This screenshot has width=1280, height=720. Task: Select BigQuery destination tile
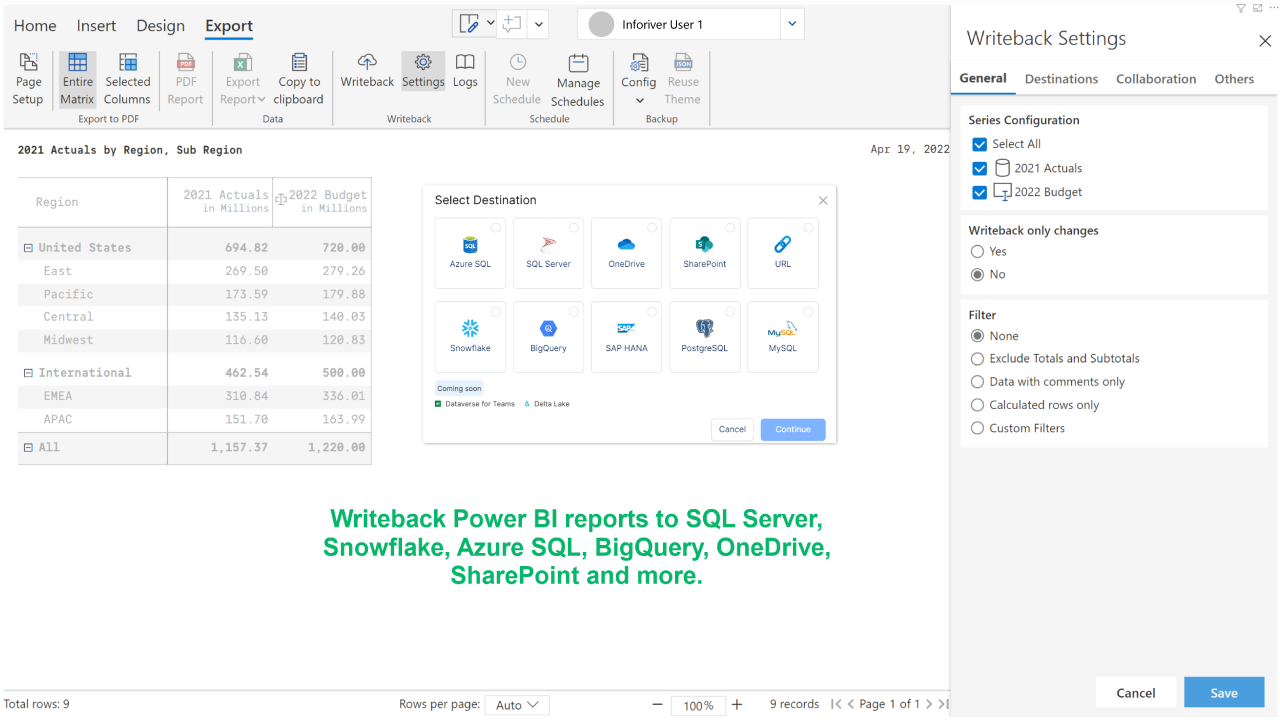548,337
